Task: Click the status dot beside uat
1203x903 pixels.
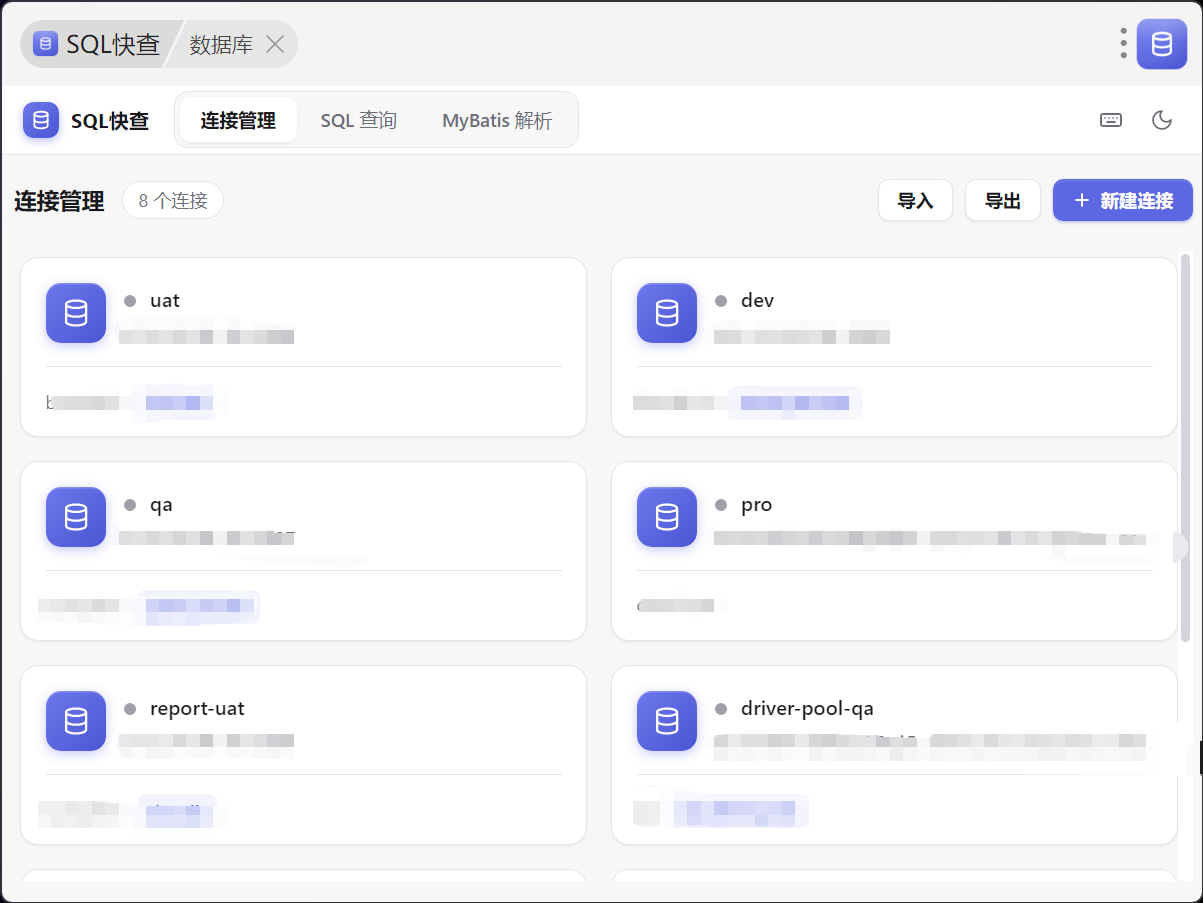Action: tap(130, 300)
